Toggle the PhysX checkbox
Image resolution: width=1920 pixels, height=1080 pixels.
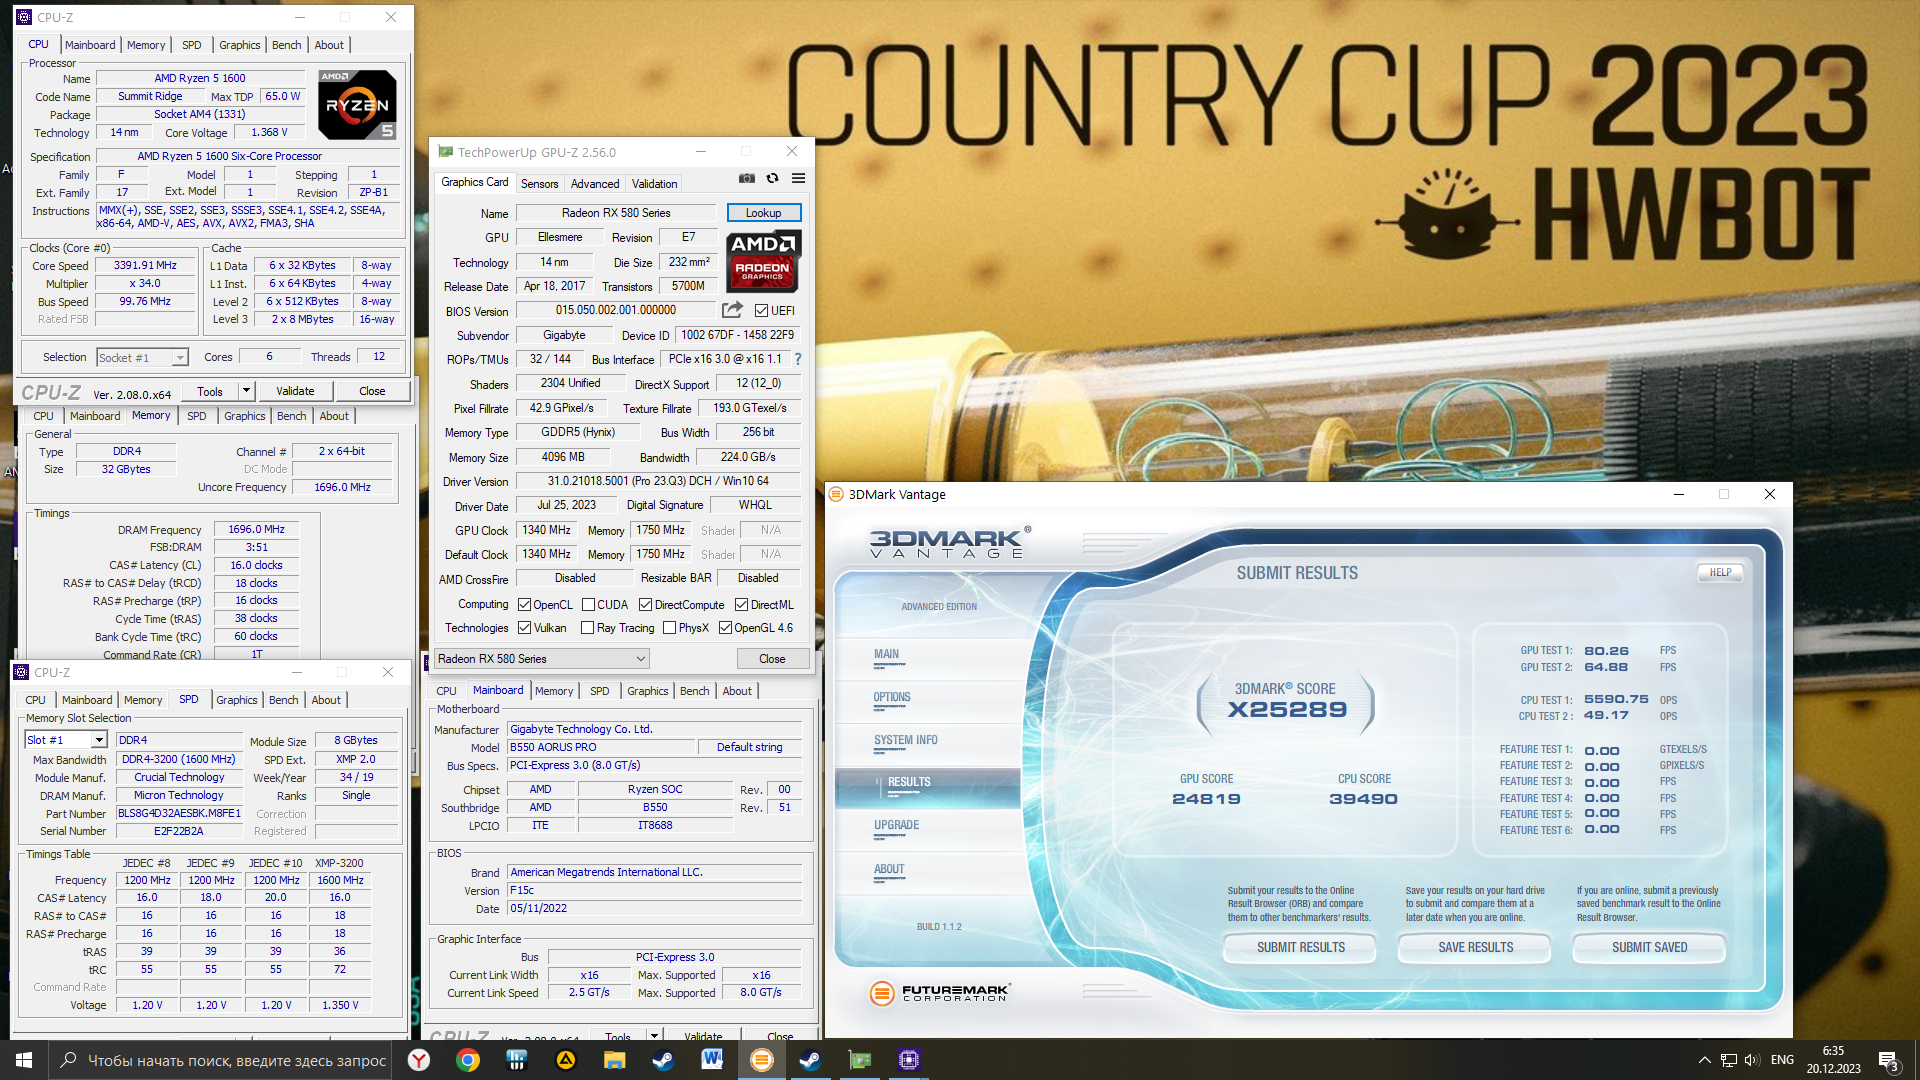(669, 628)
